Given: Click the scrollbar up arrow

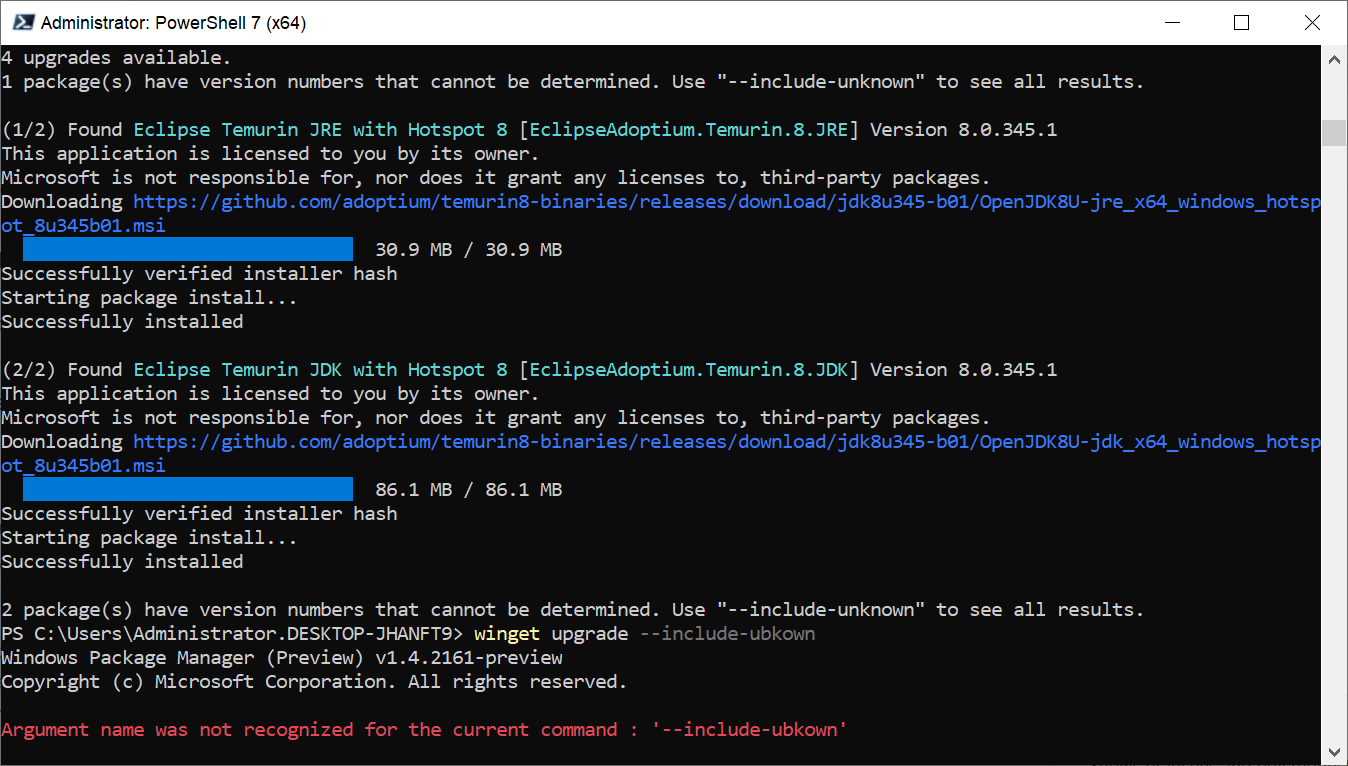Looking at the screenshot, I should (1334, 58).
